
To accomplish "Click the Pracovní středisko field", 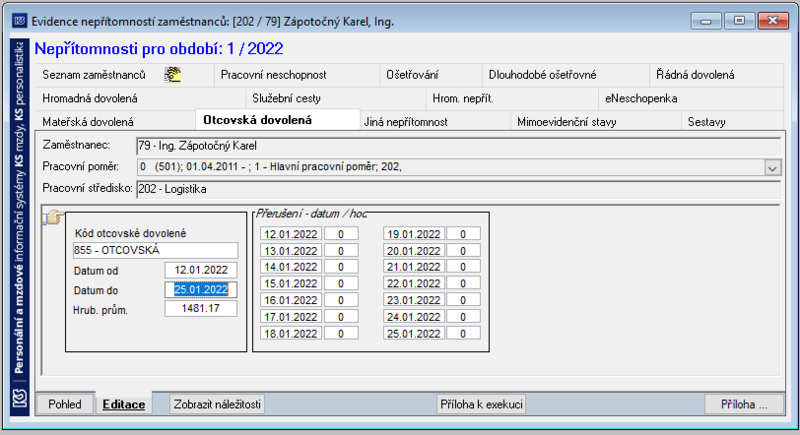I will (x=458, y=189).
